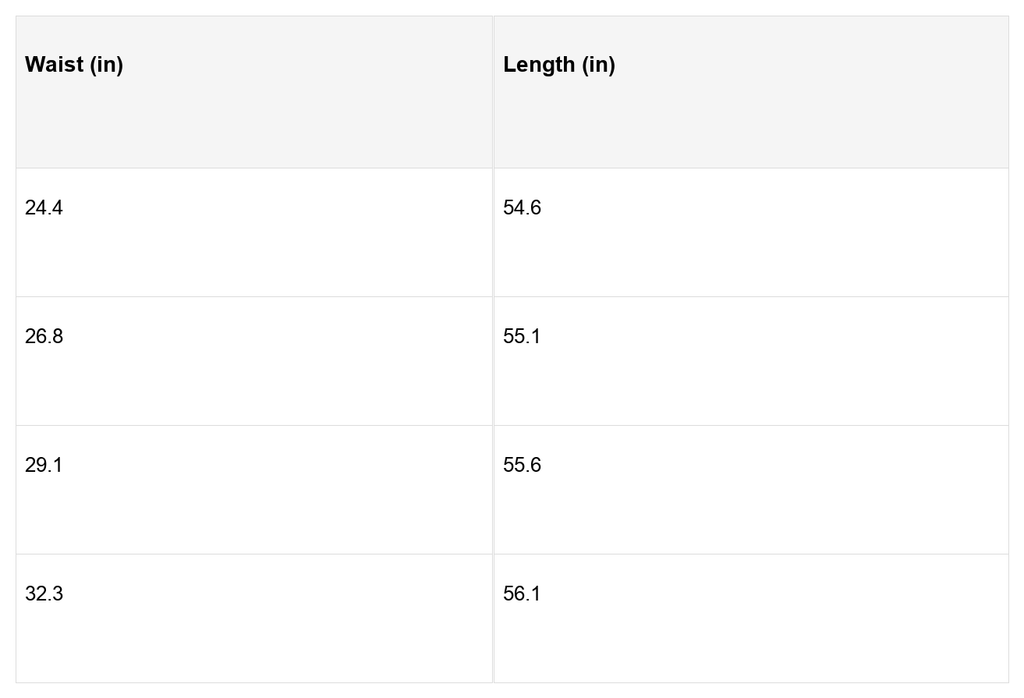
Task: Select the 24.4 waist cell
Action: coord(44,208)
